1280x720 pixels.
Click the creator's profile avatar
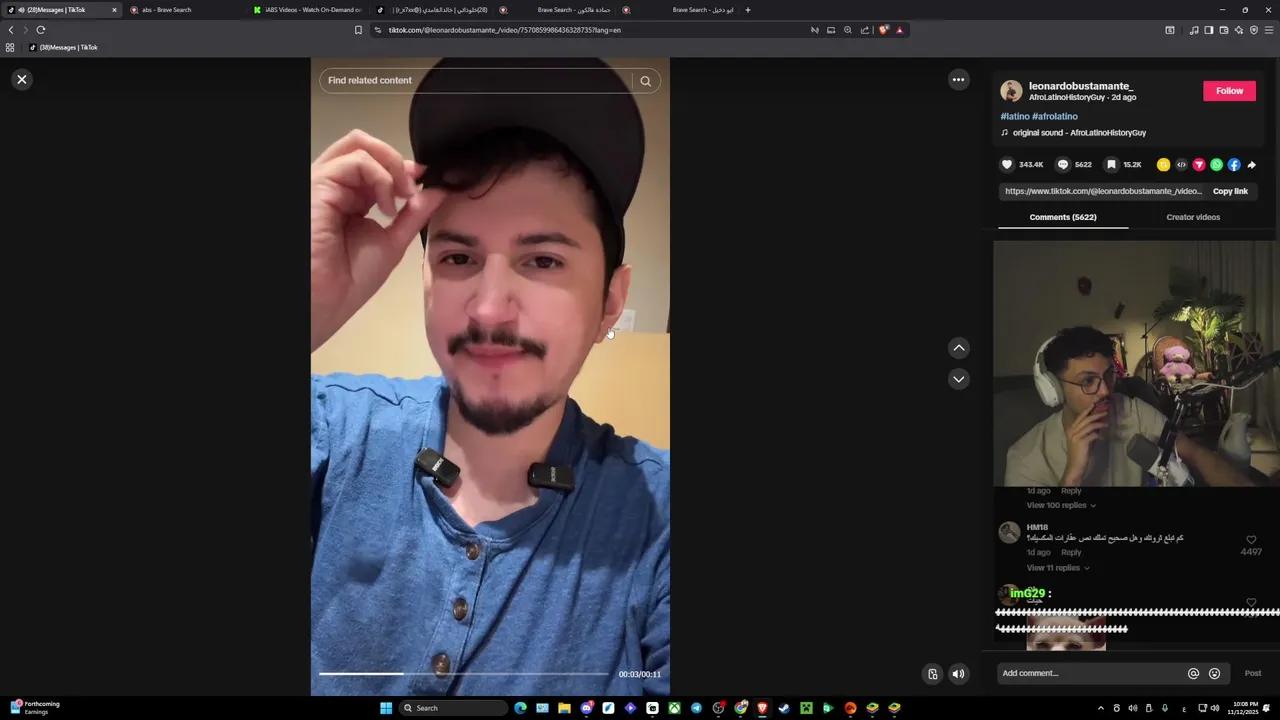1011,91
